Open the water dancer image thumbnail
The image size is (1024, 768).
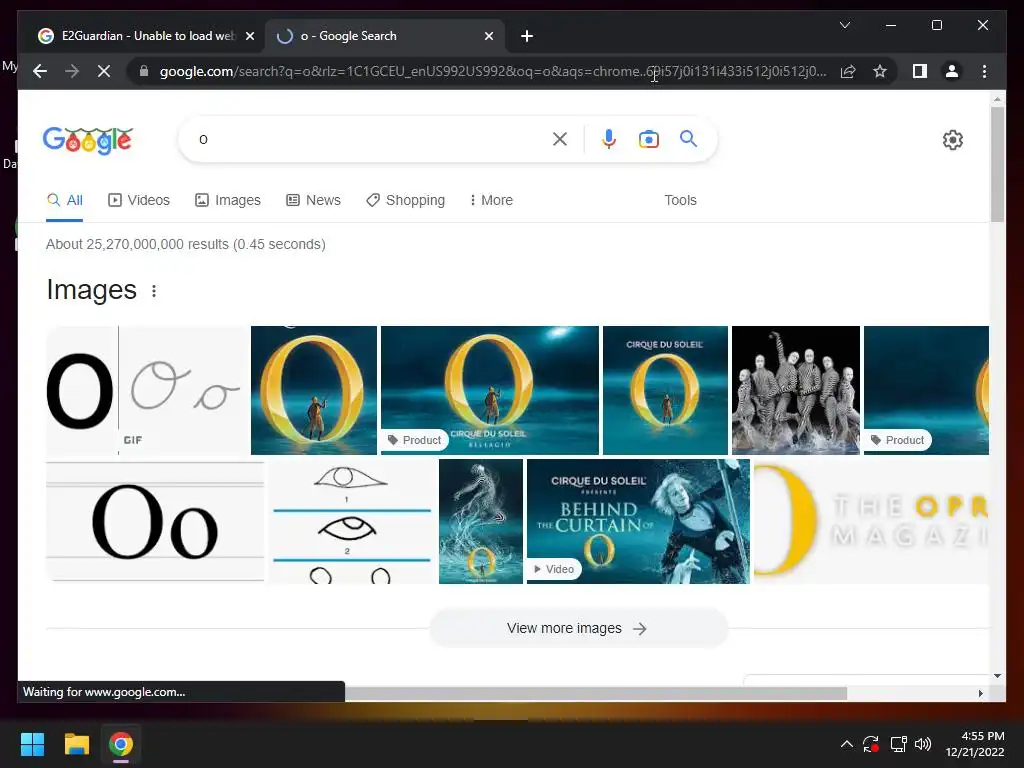(x=481, y=521)
